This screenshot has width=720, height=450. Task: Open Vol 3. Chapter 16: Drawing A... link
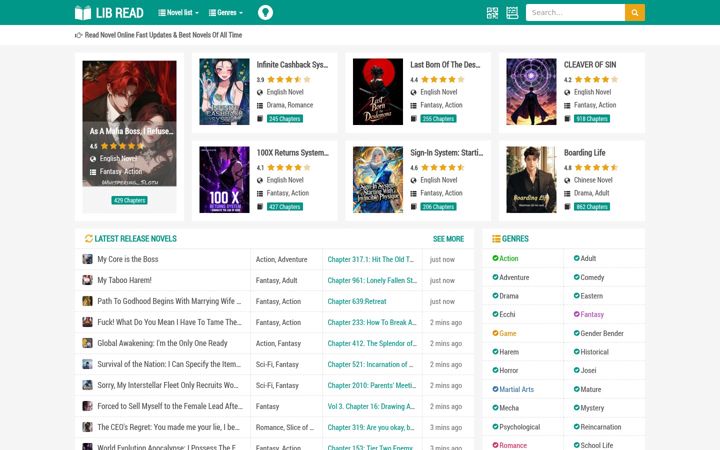click(371, 406)
